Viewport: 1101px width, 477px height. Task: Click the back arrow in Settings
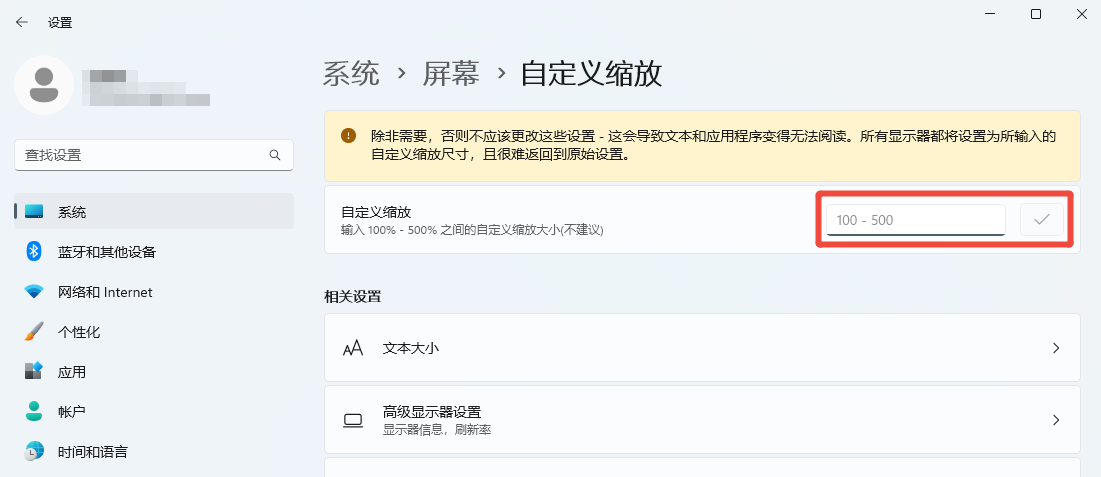point(22,21)
